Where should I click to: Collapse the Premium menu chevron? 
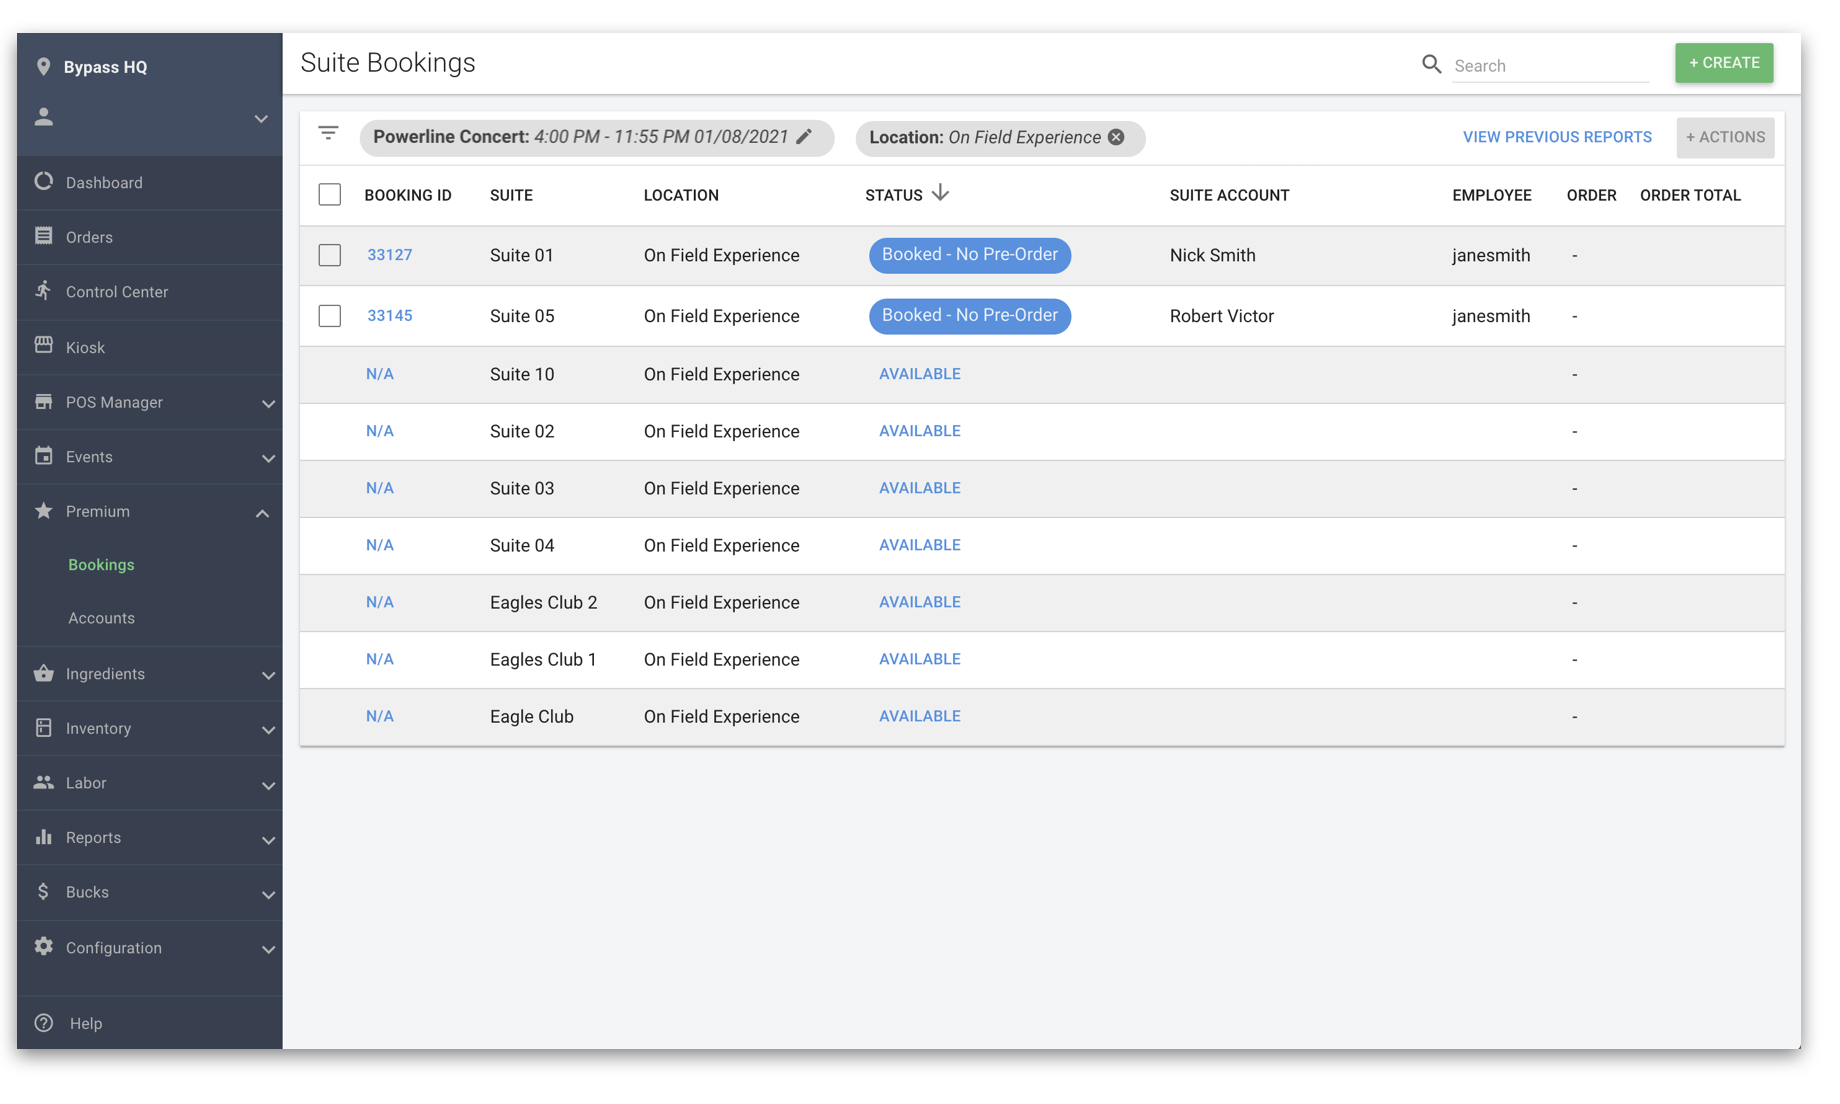pos(262,513)
